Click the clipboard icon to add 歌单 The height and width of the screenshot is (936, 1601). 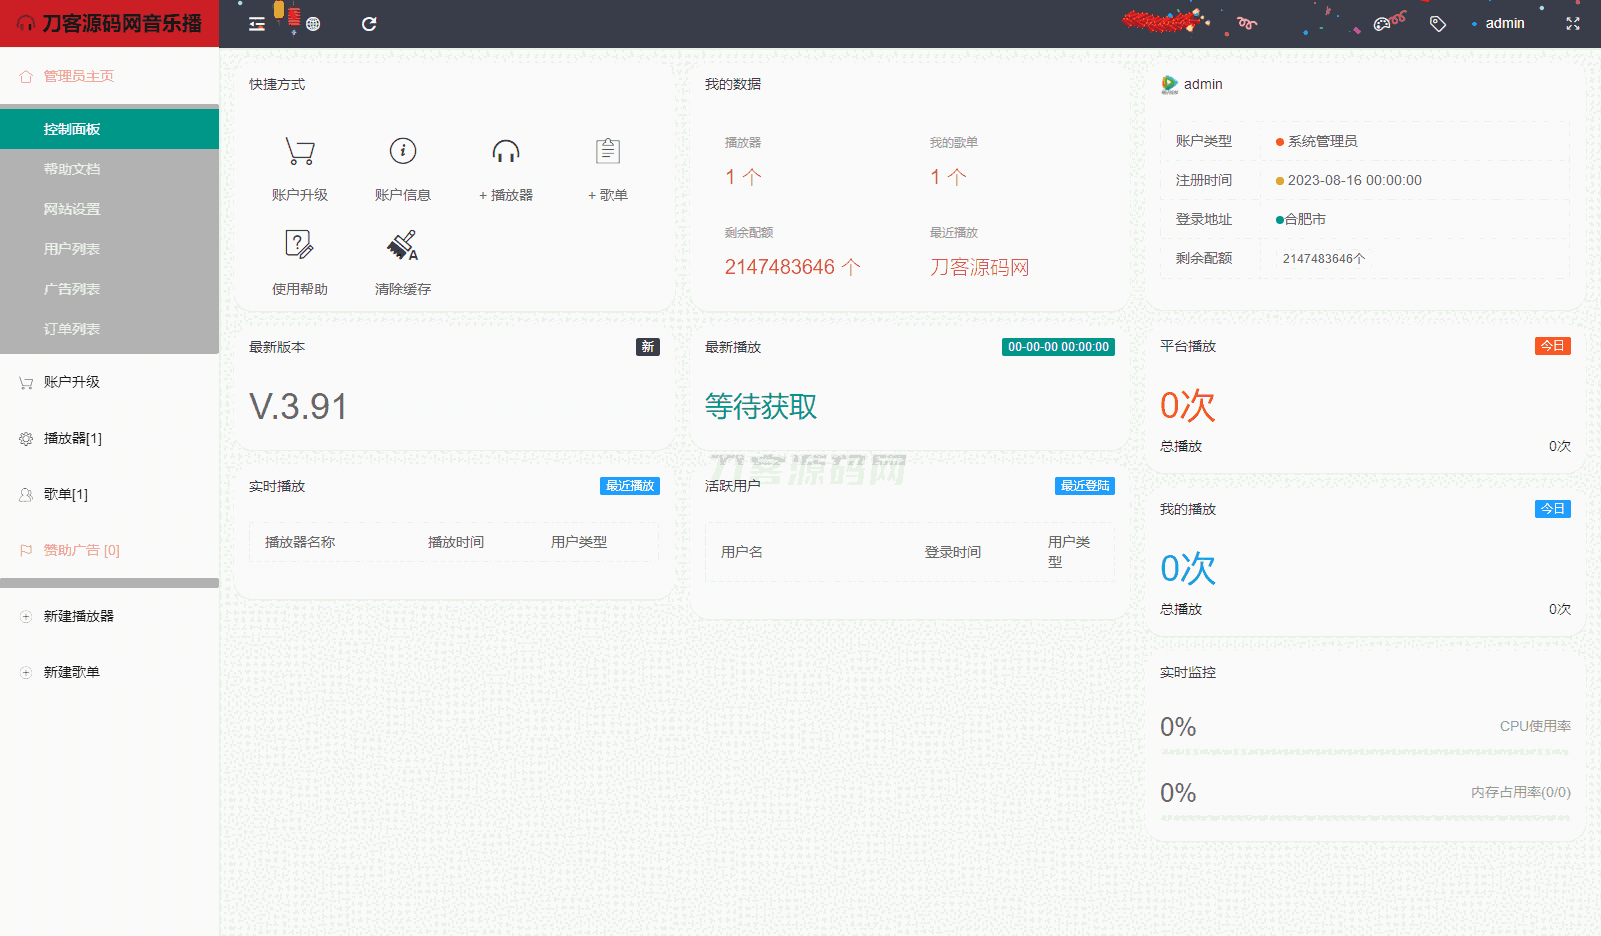(x=608, y=152)
